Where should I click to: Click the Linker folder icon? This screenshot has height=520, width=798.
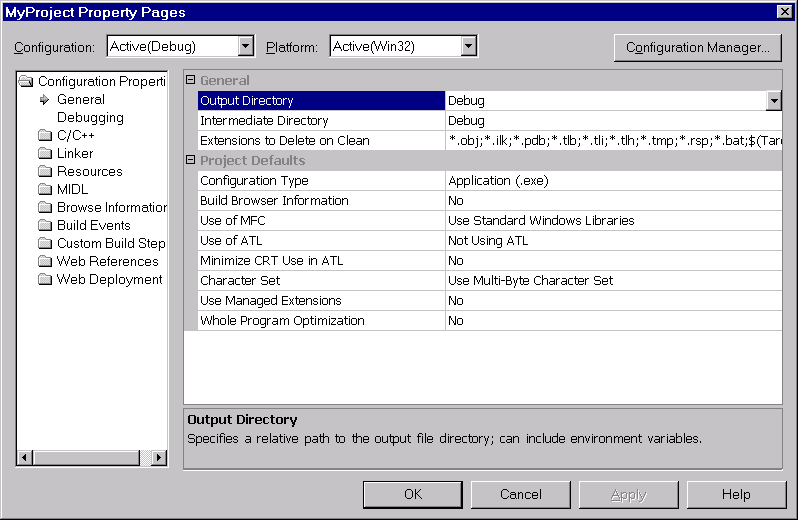45,154
